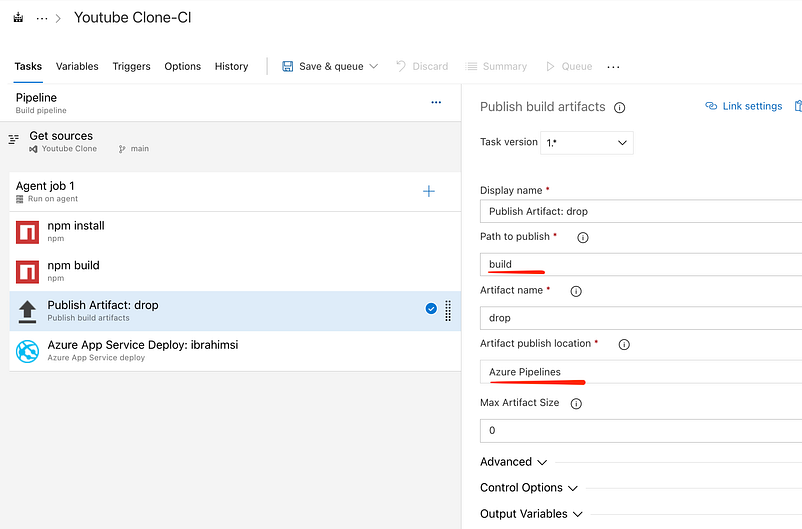Viewport: 802px width, 529px height.
Task: Click the main branch label
Action: click(x=140, y=149)
